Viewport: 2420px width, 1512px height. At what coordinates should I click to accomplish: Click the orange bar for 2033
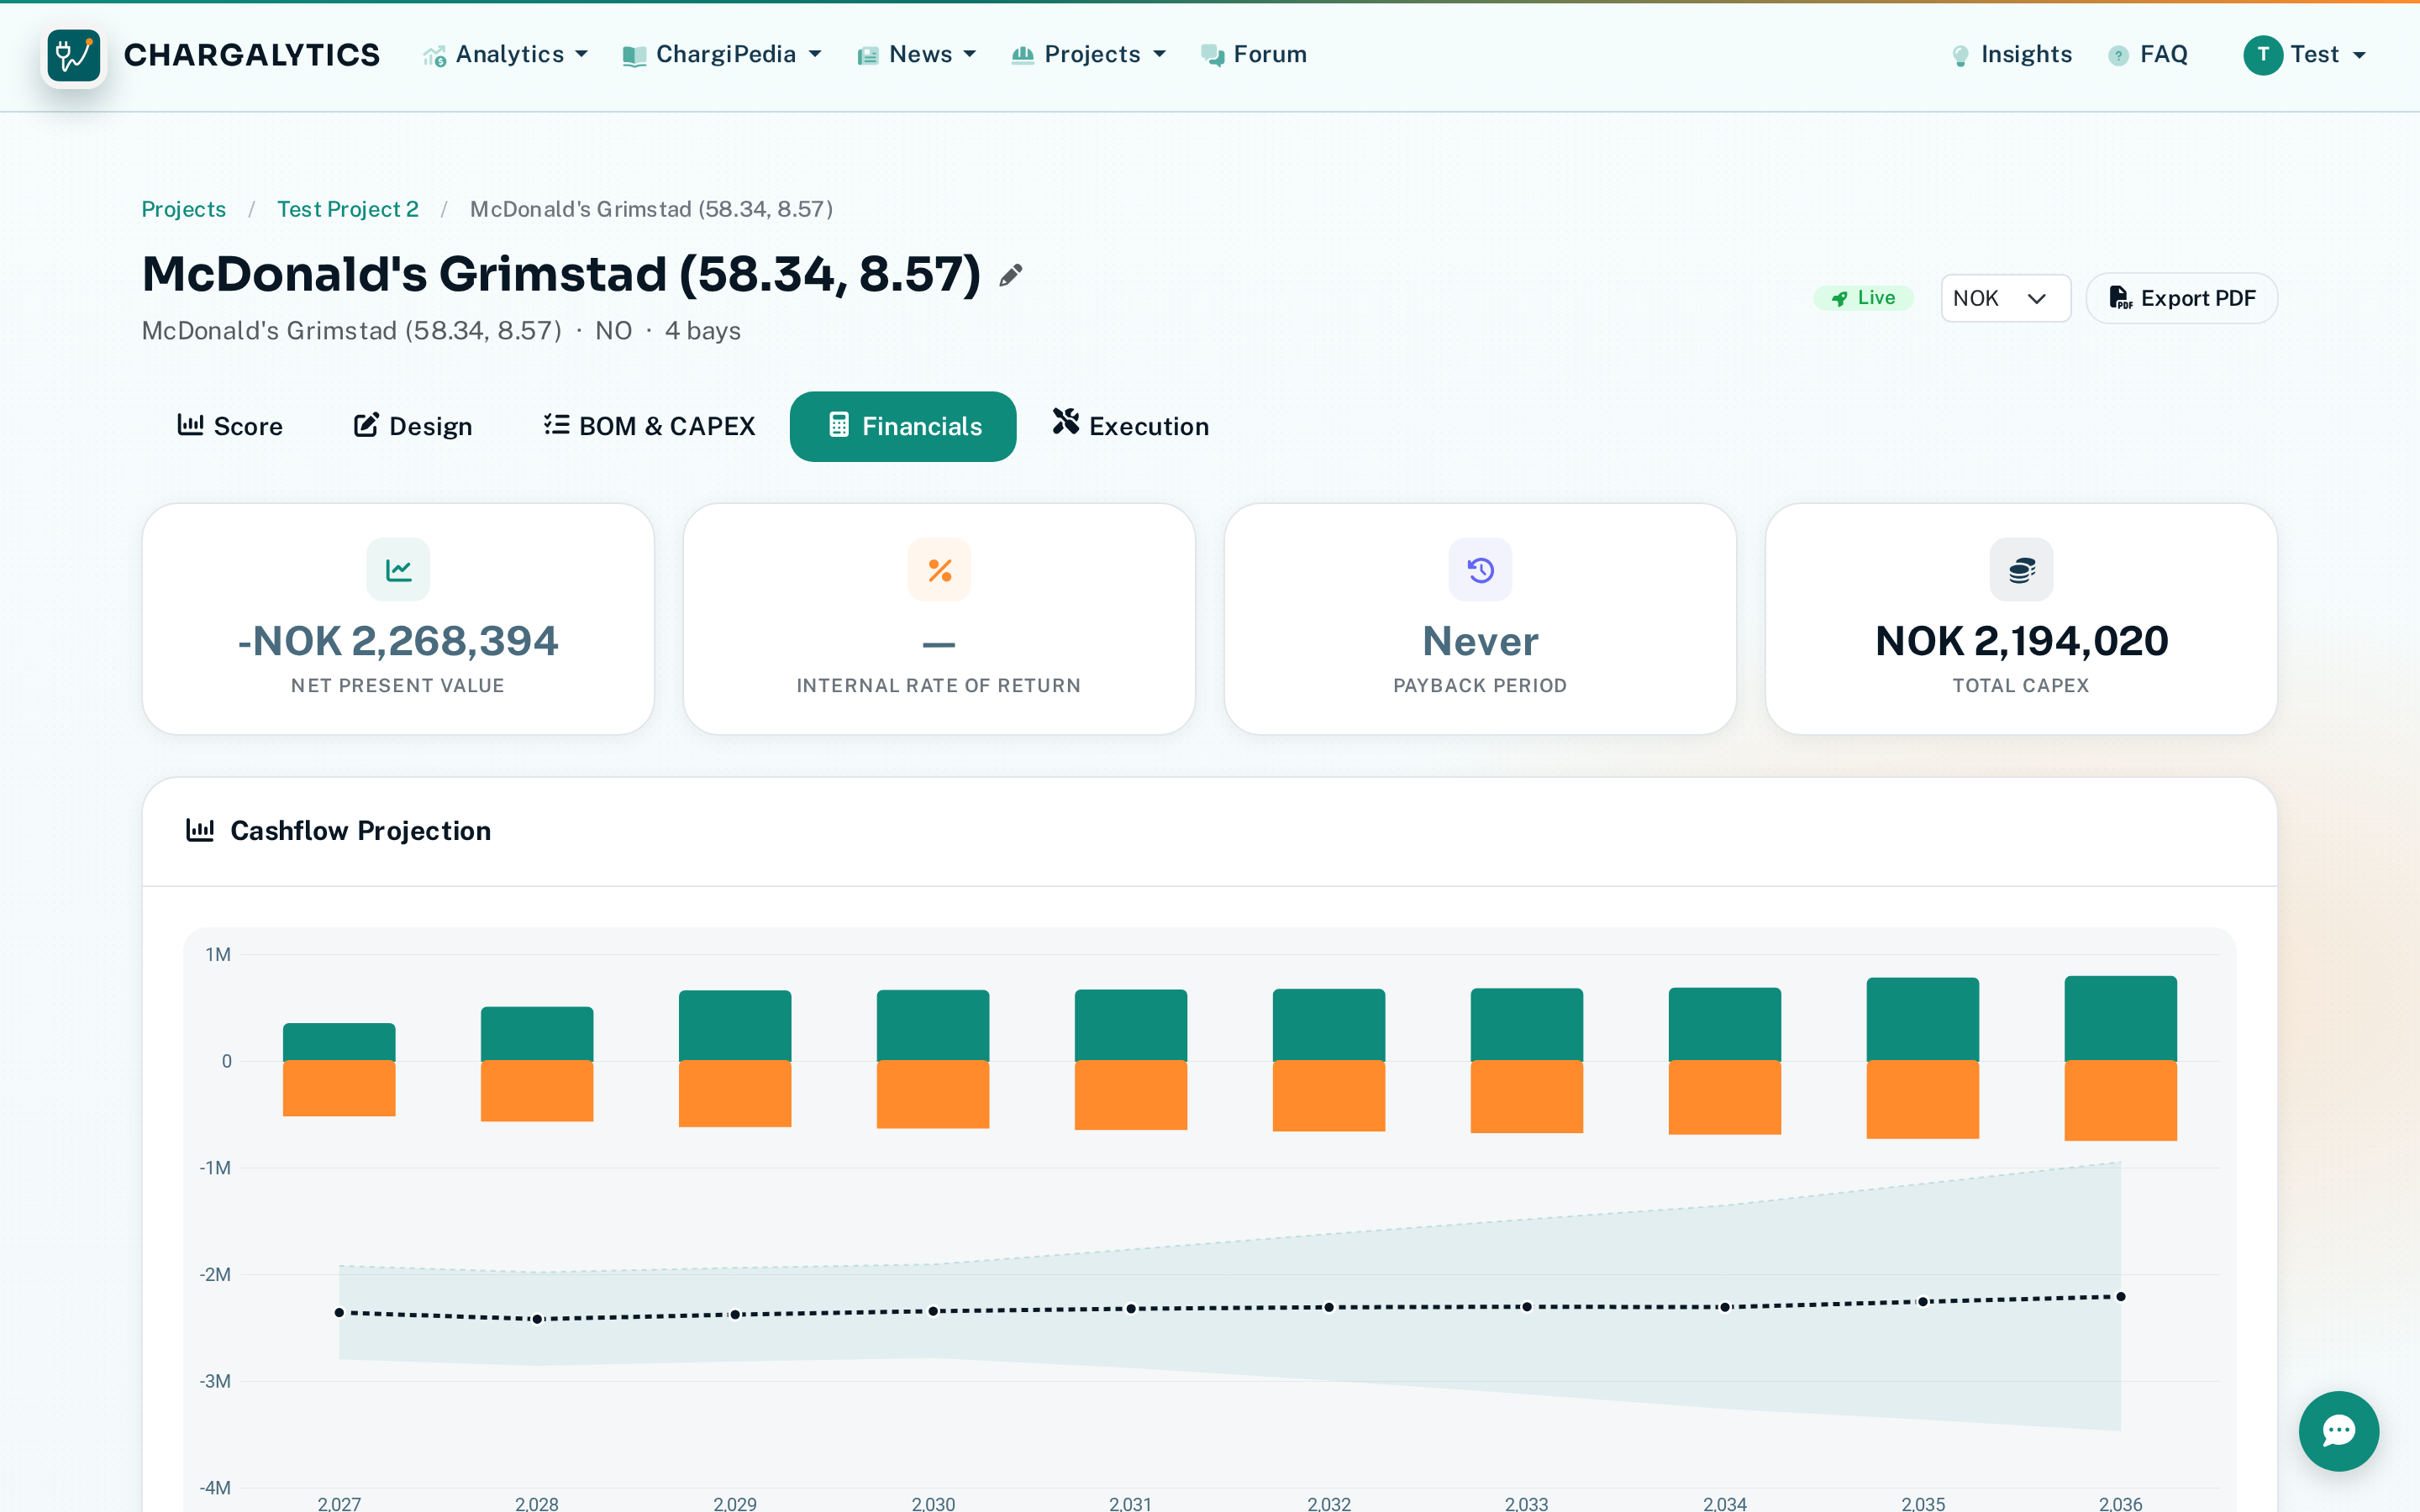(x=1526, y=1097)
